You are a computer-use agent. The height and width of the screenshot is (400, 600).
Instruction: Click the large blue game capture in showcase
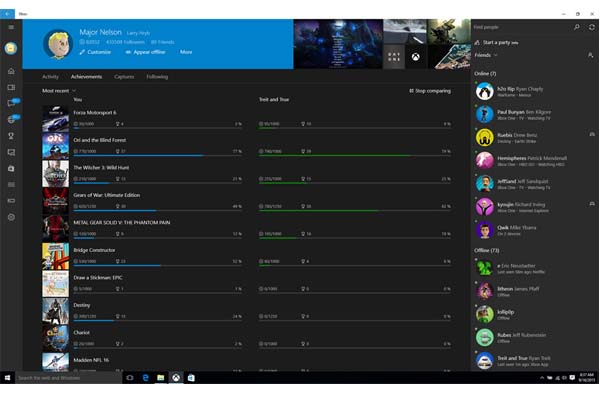point(338,44)
